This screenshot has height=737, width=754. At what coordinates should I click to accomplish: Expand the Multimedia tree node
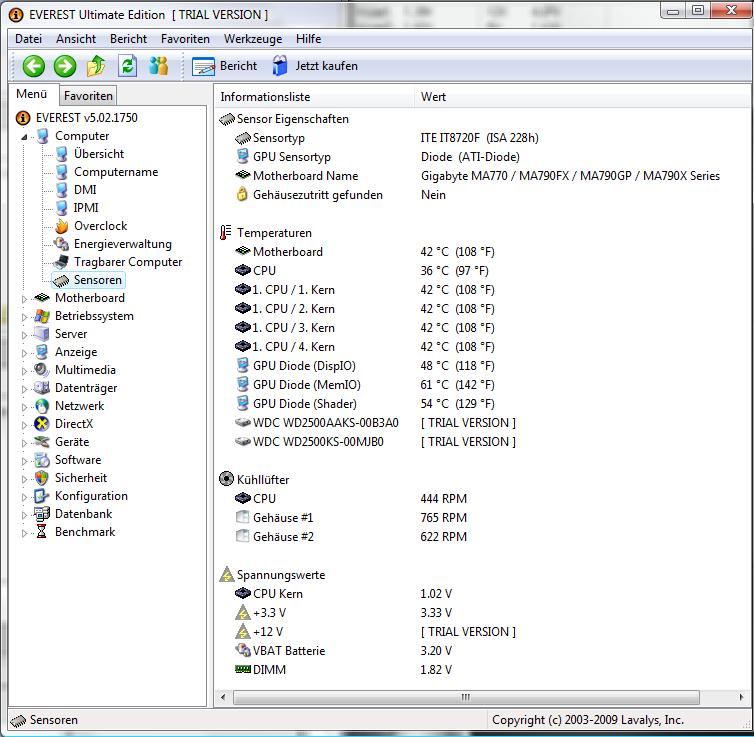(x=24, y=371)
